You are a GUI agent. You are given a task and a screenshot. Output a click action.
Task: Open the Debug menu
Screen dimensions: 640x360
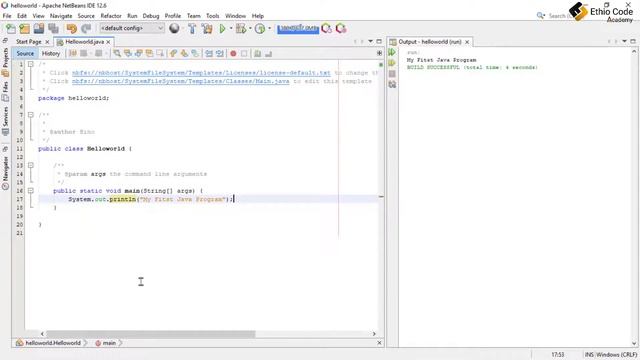pyautogui.click(x=151, y=16)
